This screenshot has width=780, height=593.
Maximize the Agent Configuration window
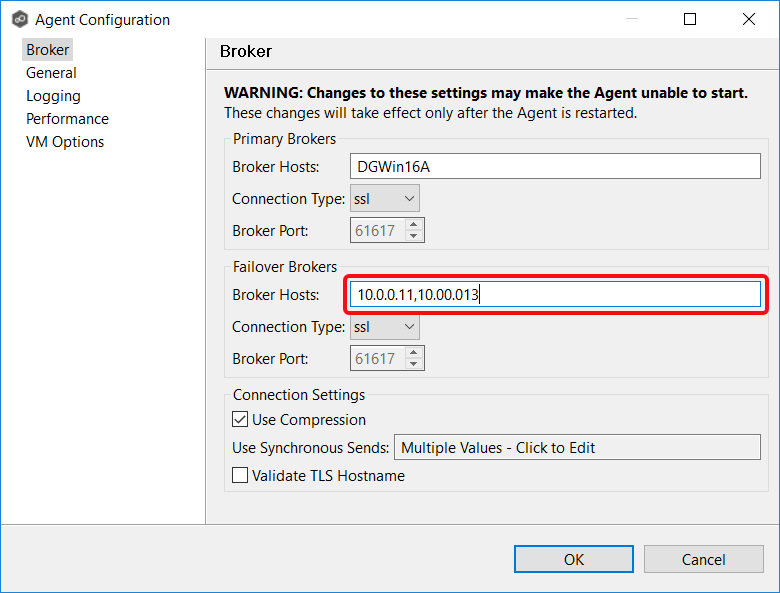690,19
